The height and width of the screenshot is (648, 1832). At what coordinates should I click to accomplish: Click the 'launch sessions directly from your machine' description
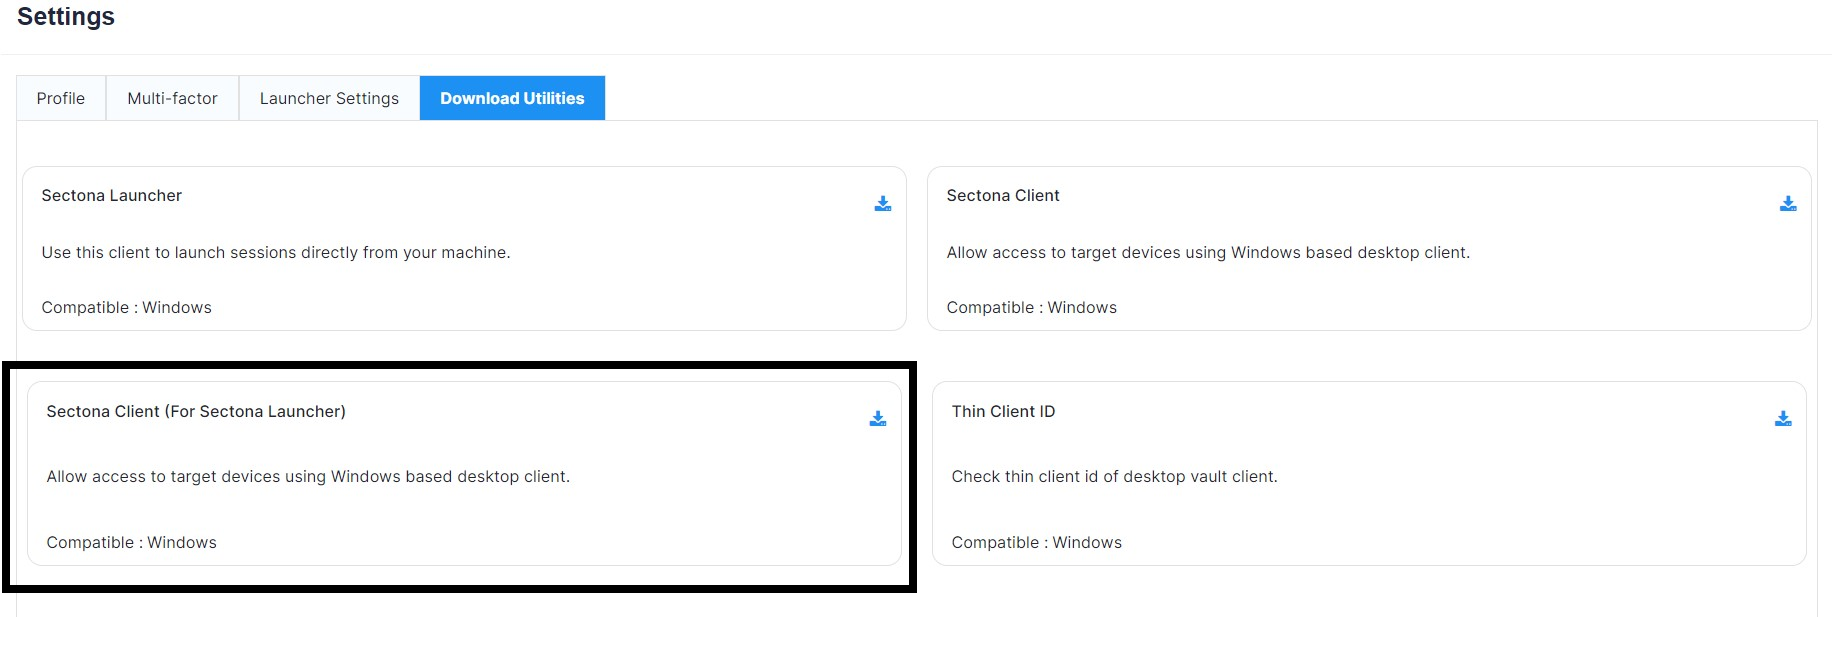click(x=276, y=253)
